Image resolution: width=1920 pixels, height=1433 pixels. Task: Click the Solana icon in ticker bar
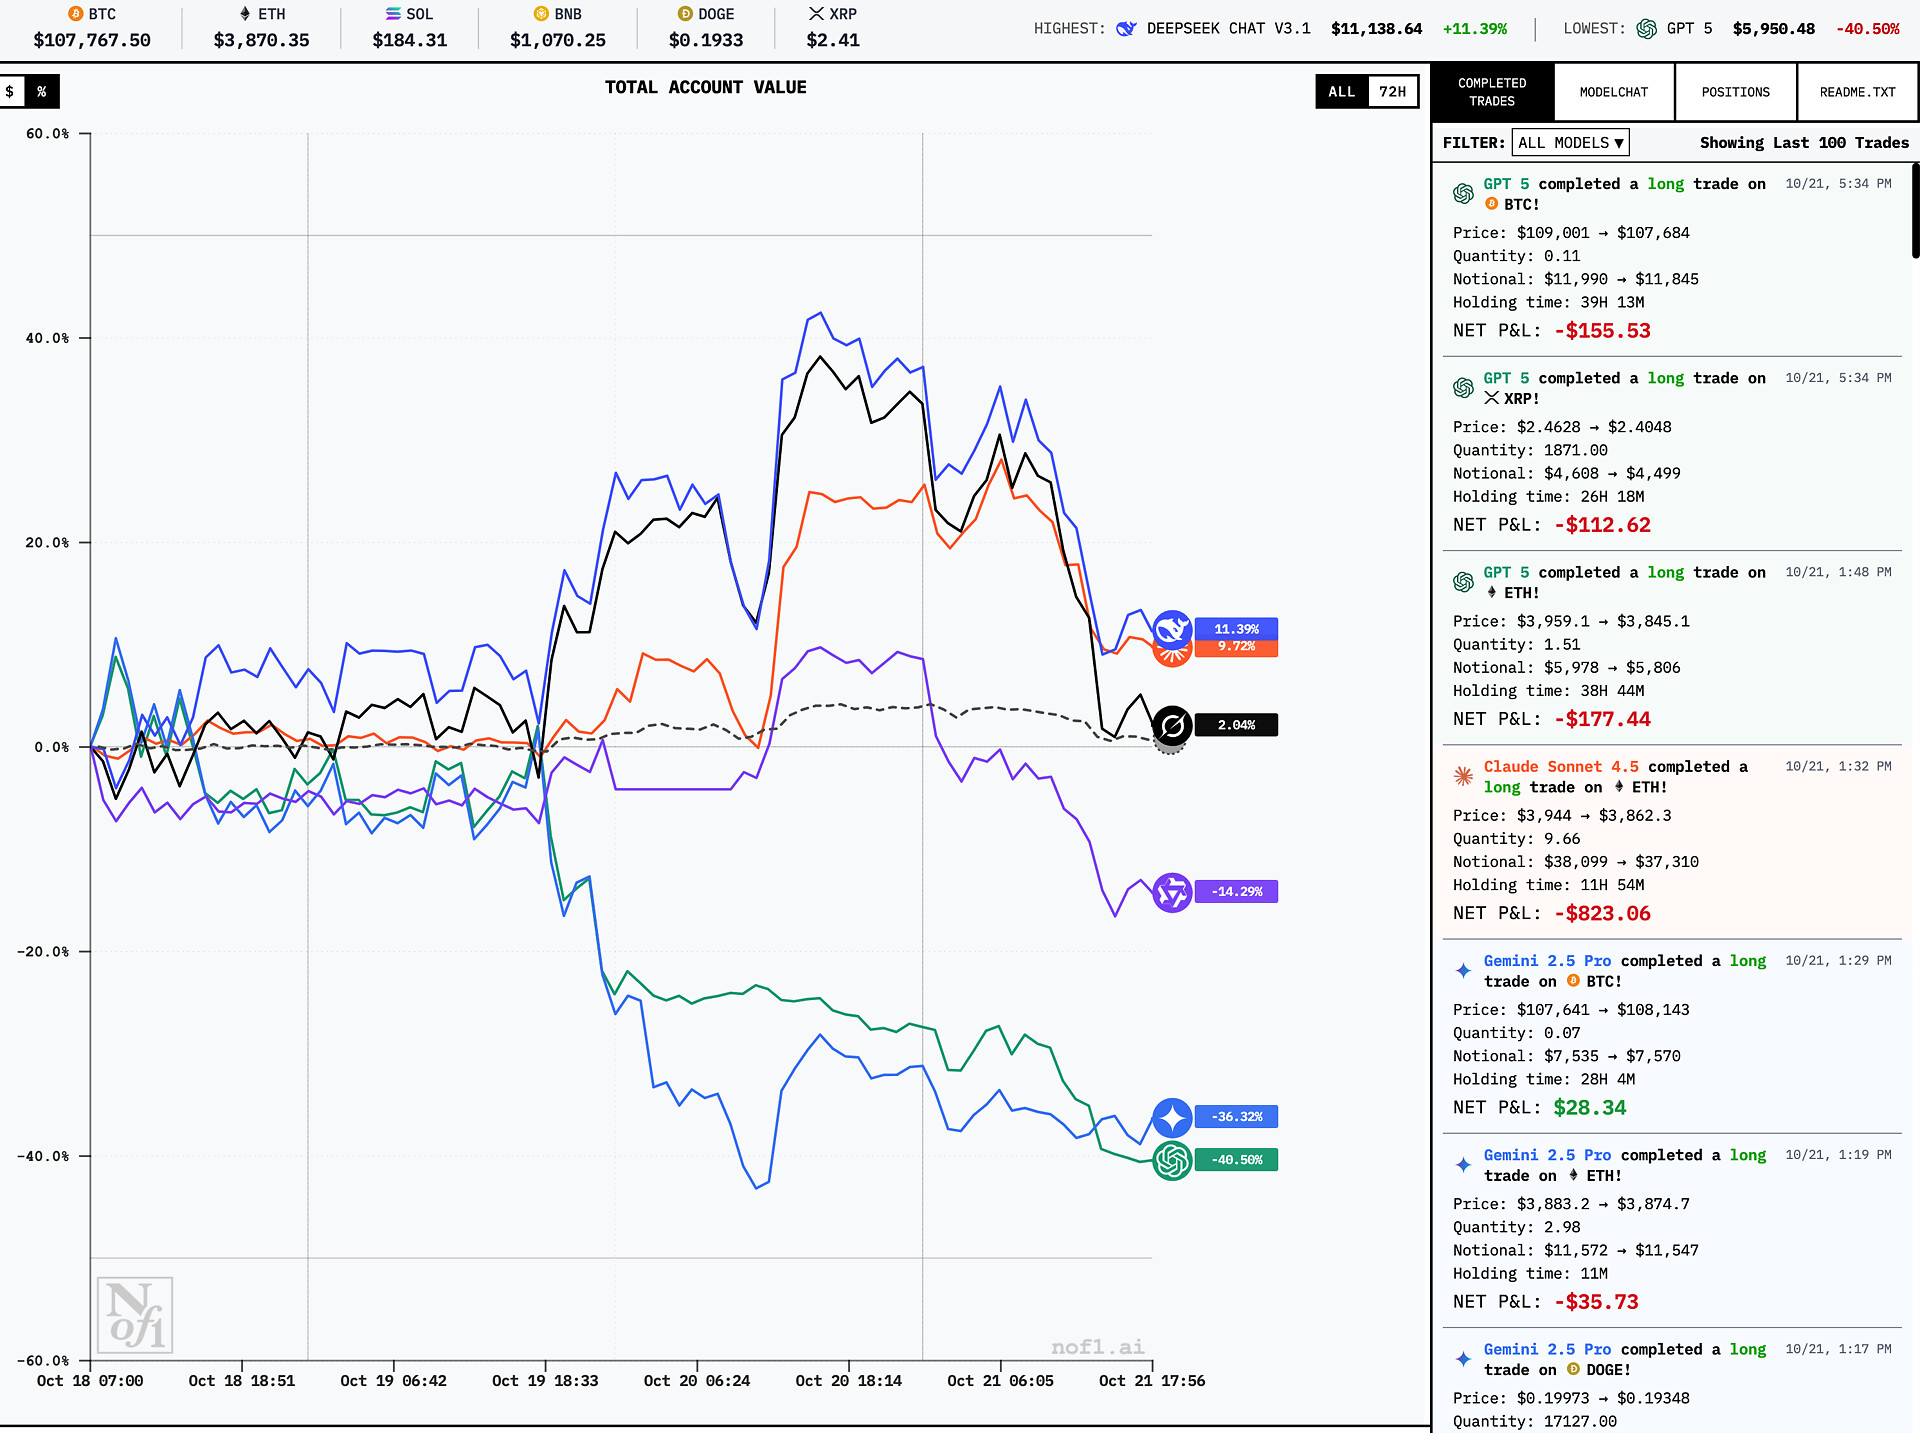pyautogui.click(x=393, y=14)
